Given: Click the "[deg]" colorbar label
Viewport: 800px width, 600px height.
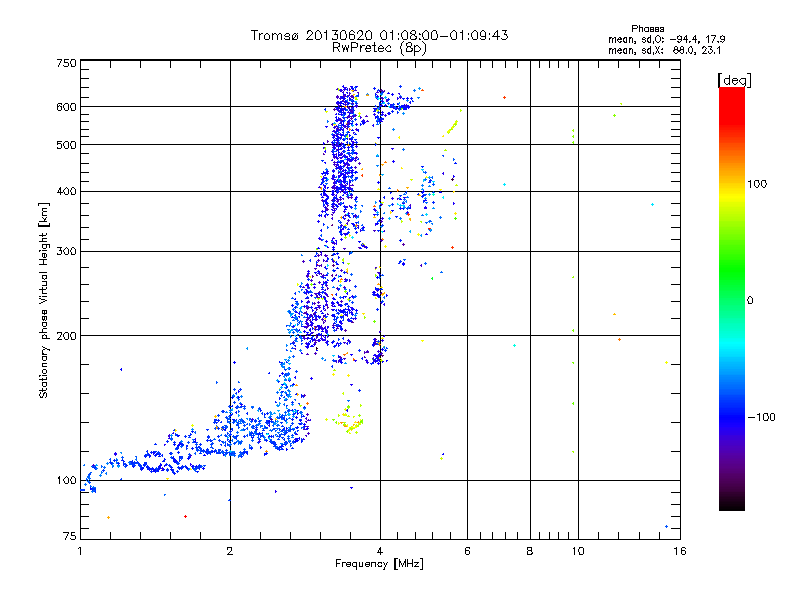Looking at the screenshot, I should click(x=734, y=80).
